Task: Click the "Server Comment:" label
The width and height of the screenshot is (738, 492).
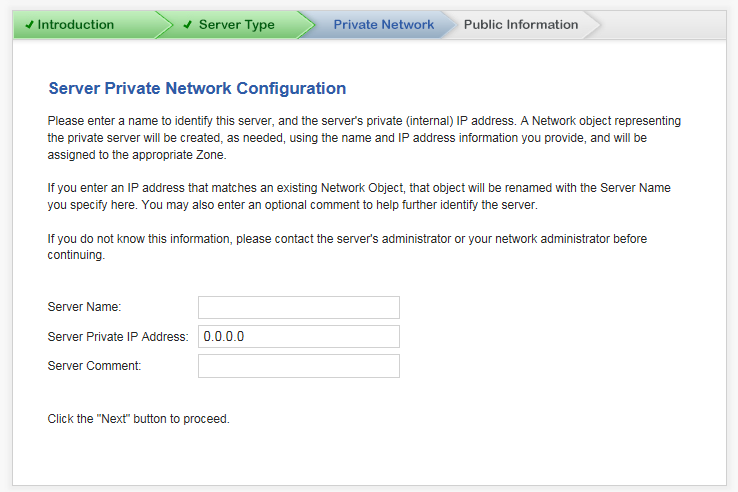Action: (x=94, y=366)
